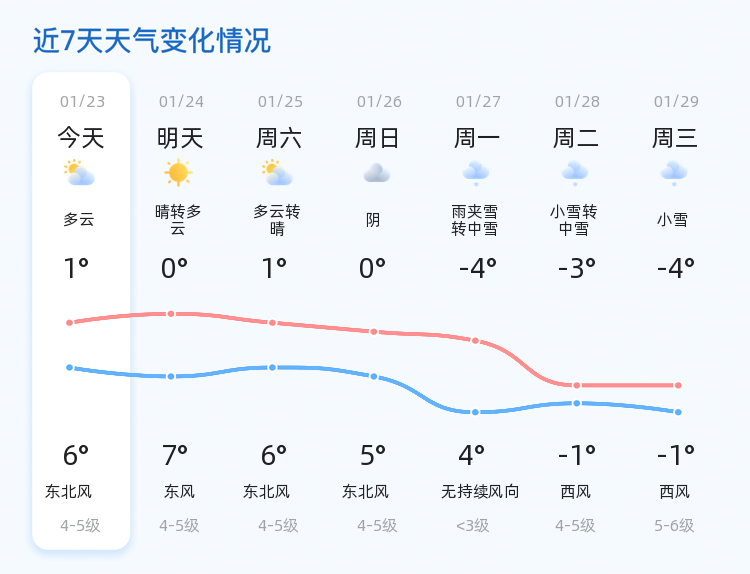The height and width of the screenshot is (574, 750).
Task: Click the overcast cloud icon for 周日
Action: 376,173
